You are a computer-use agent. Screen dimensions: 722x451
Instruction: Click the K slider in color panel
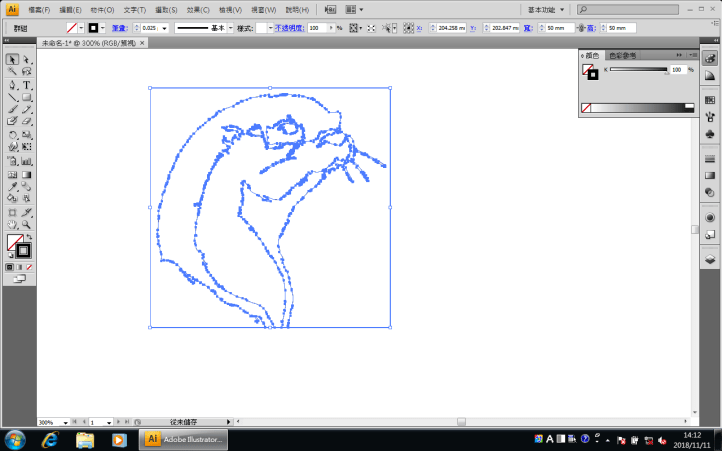coord(638,70)
